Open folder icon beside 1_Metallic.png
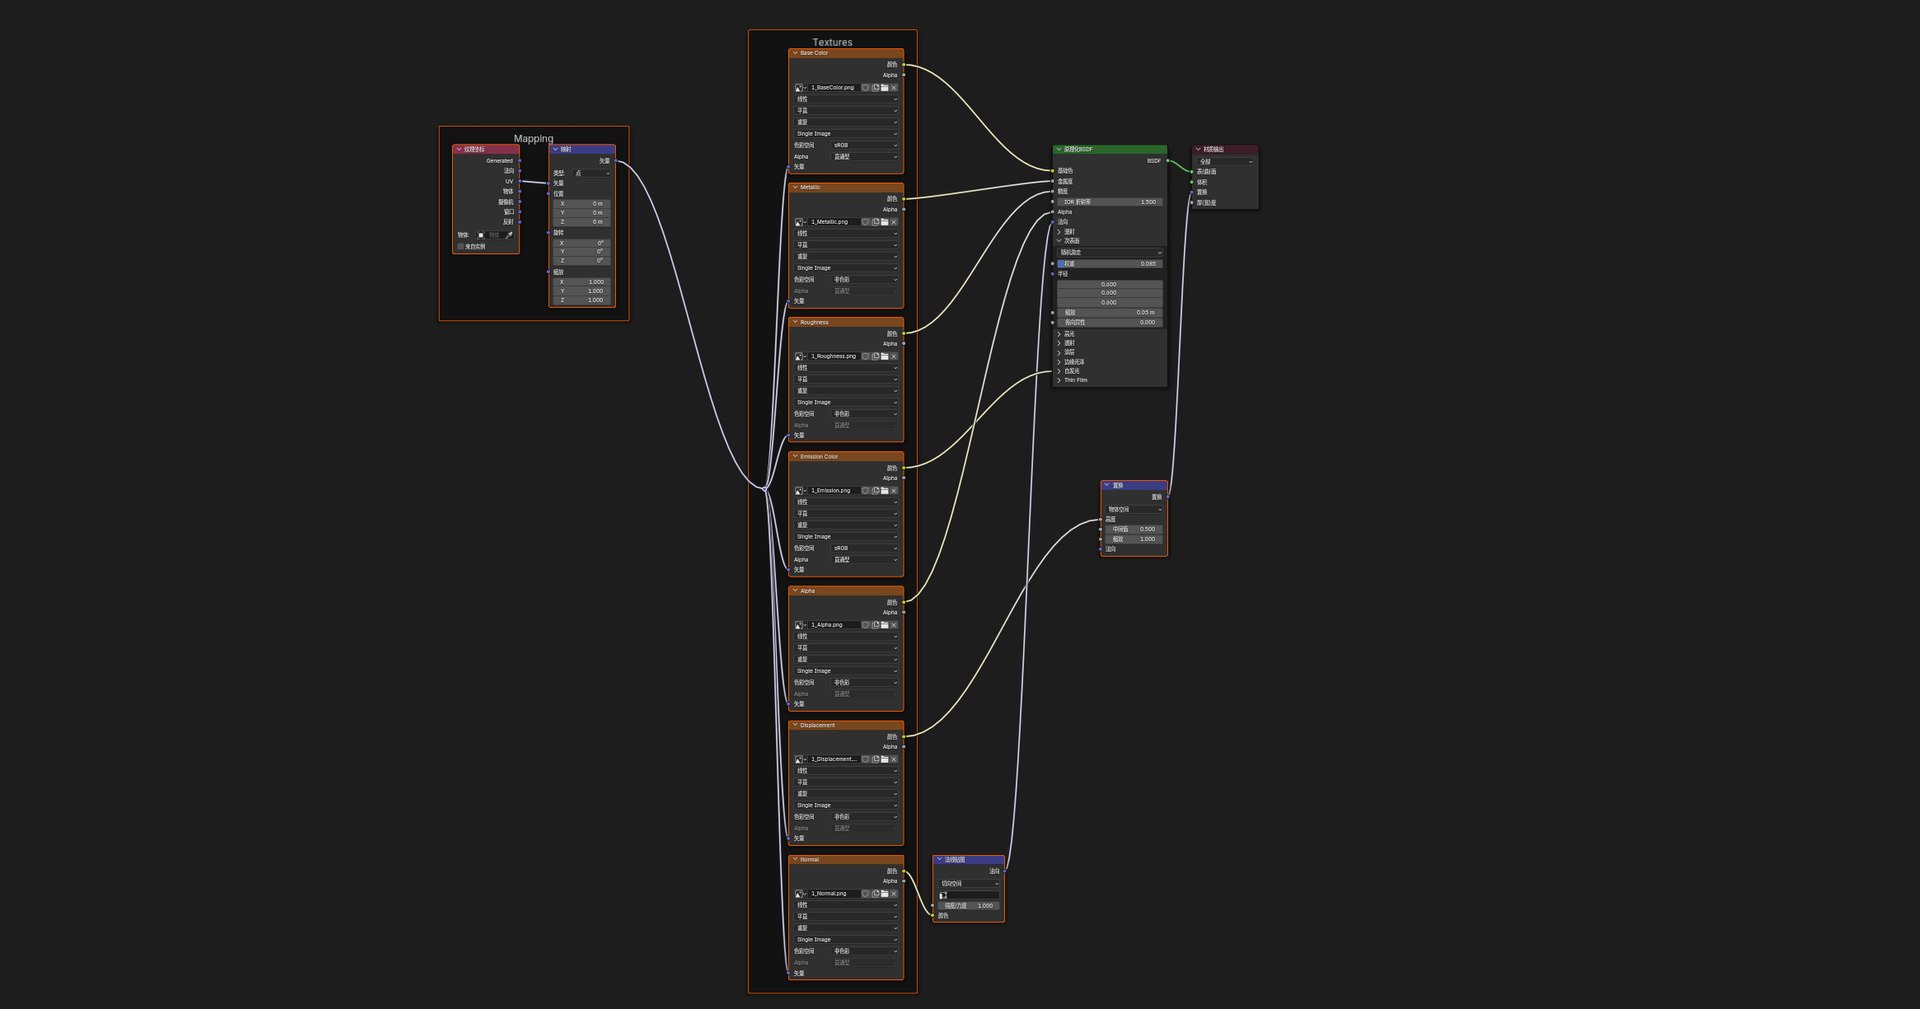1920x1009 pixels. [x=884, y=222]
